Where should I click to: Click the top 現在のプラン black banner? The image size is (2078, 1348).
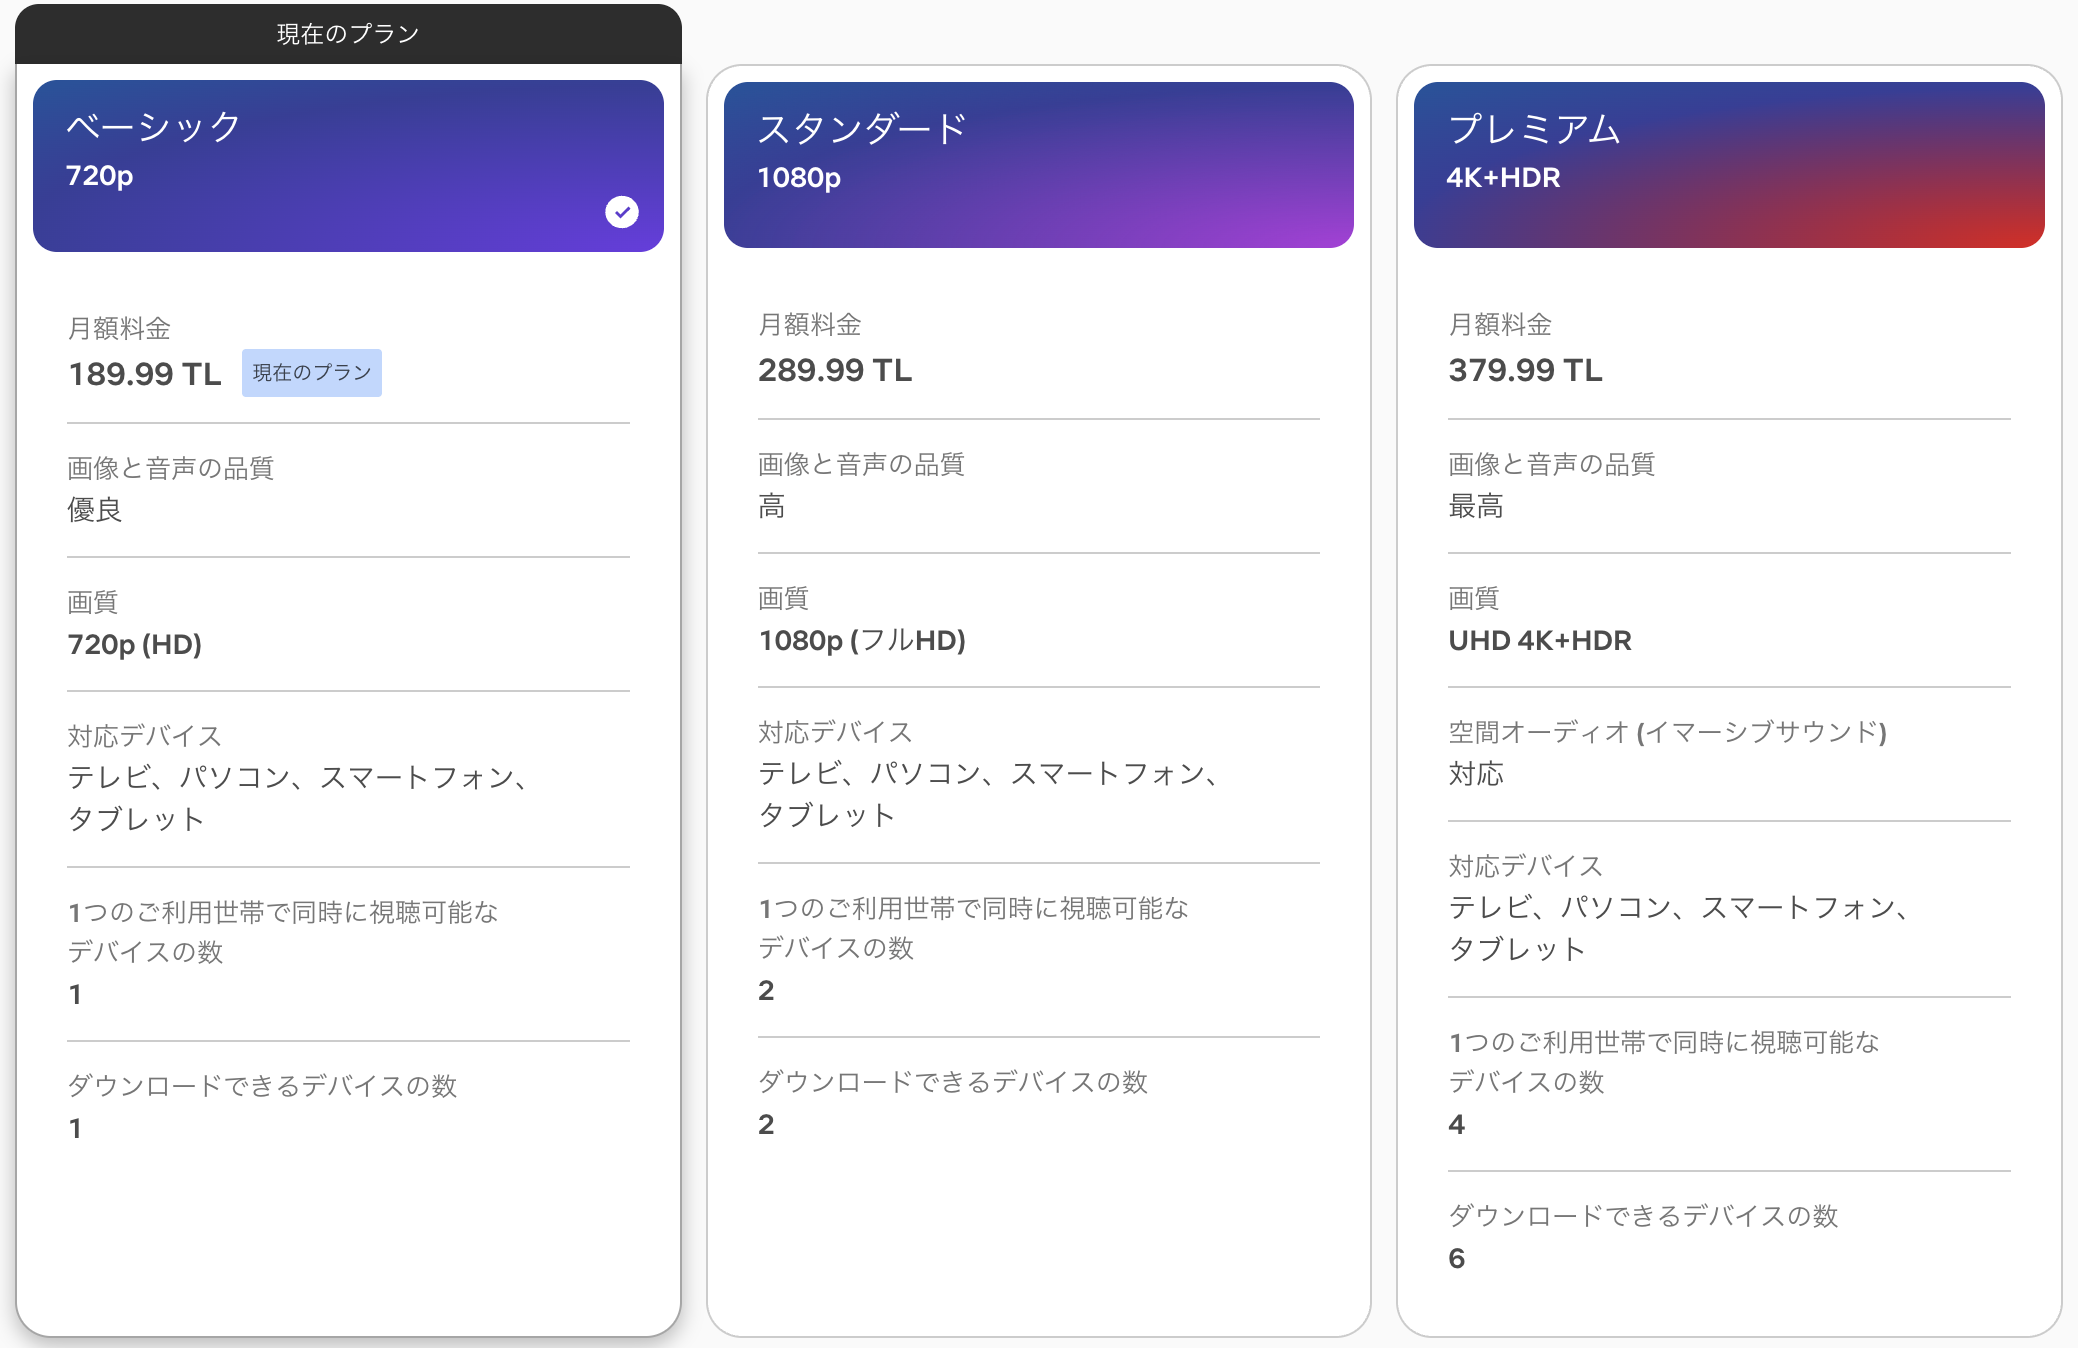[x=348, y=34]
